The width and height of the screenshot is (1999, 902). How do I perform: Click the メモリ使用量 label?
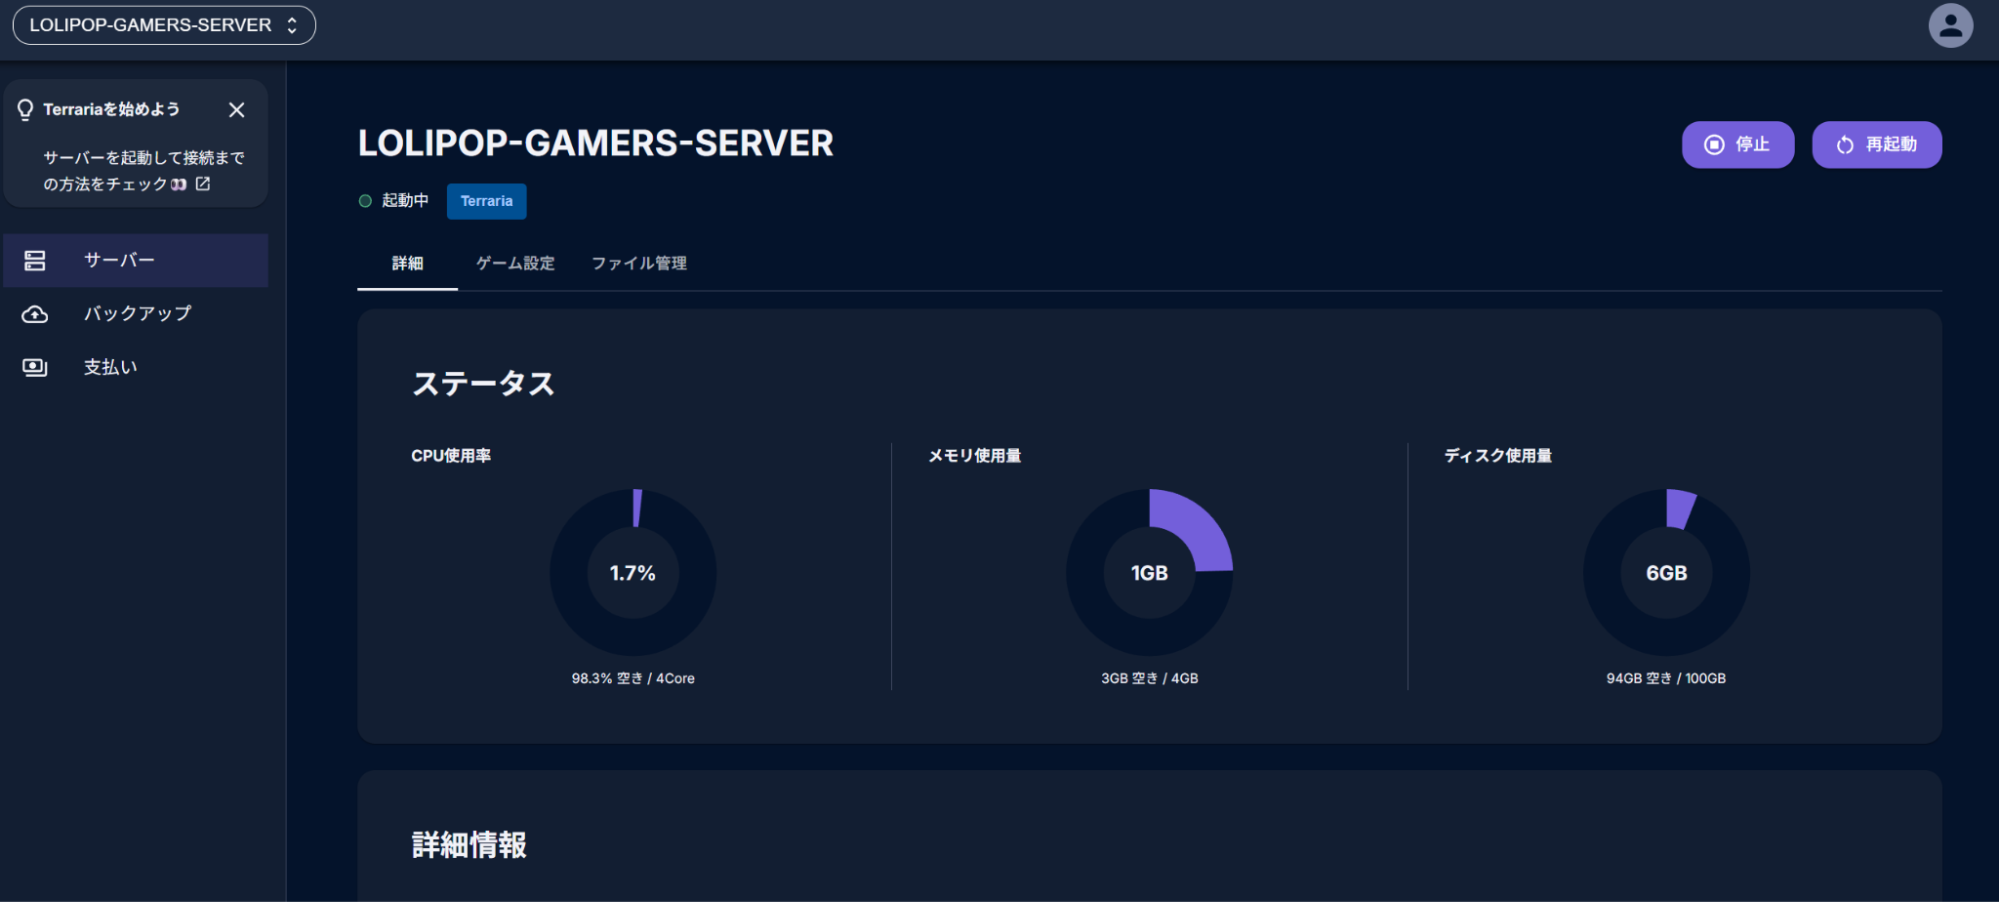[x=975, y=456]
